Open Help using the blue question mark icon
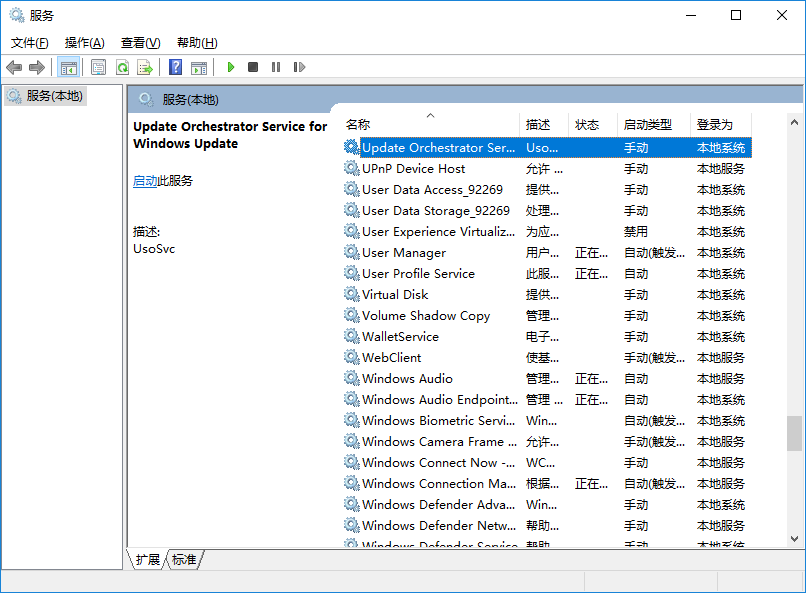The image size is (806, 593). click(175, 67)
